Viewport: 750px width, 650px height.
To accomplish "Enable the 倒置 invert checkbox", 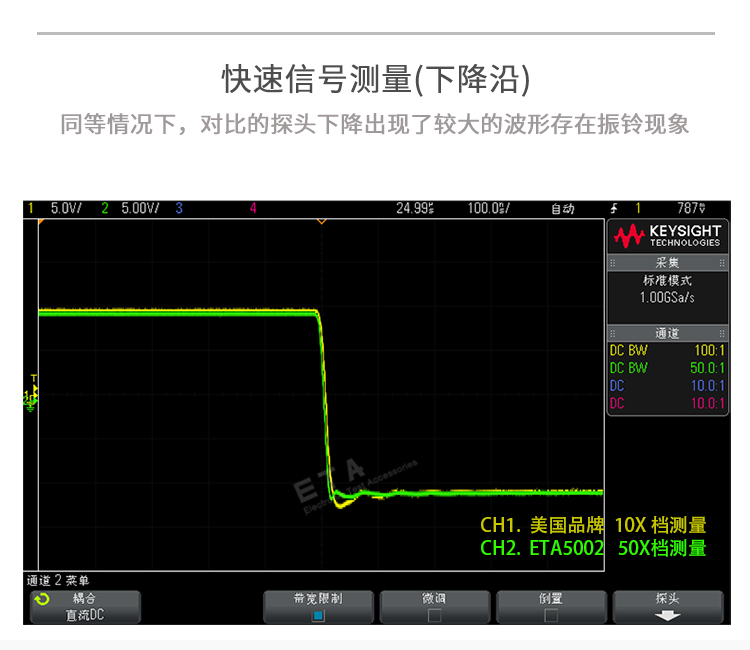I will (551, 616).
